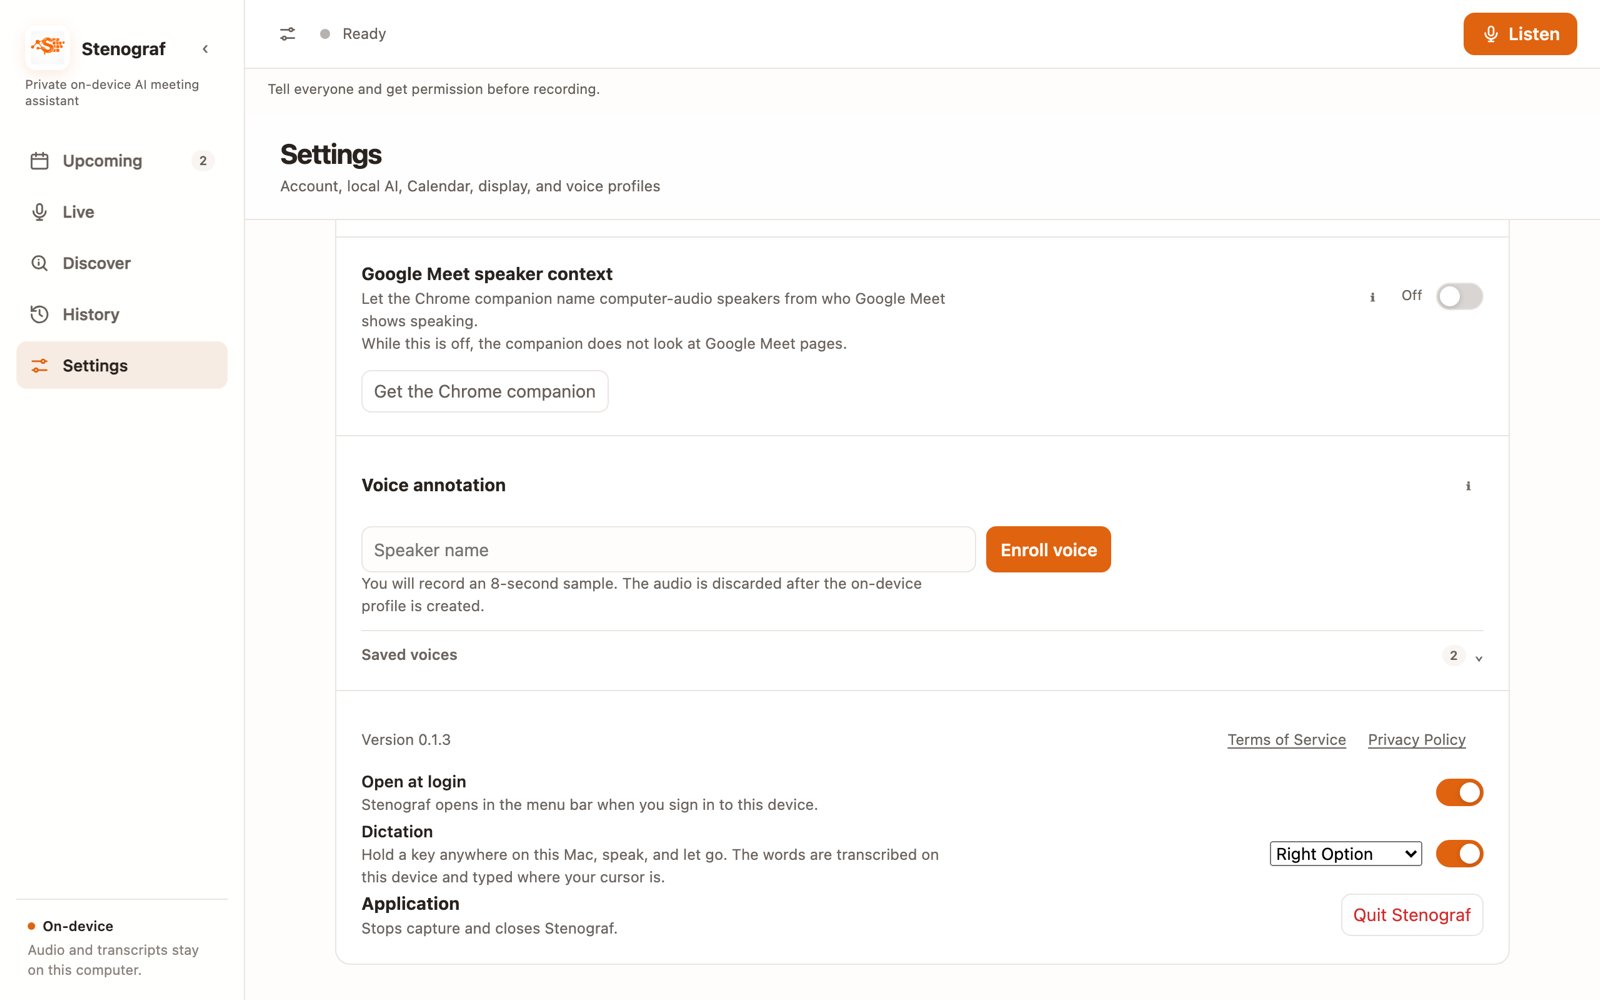Click the Settings sliders icon in sidebar
1600x1000 pixels.
pos(39,366)
